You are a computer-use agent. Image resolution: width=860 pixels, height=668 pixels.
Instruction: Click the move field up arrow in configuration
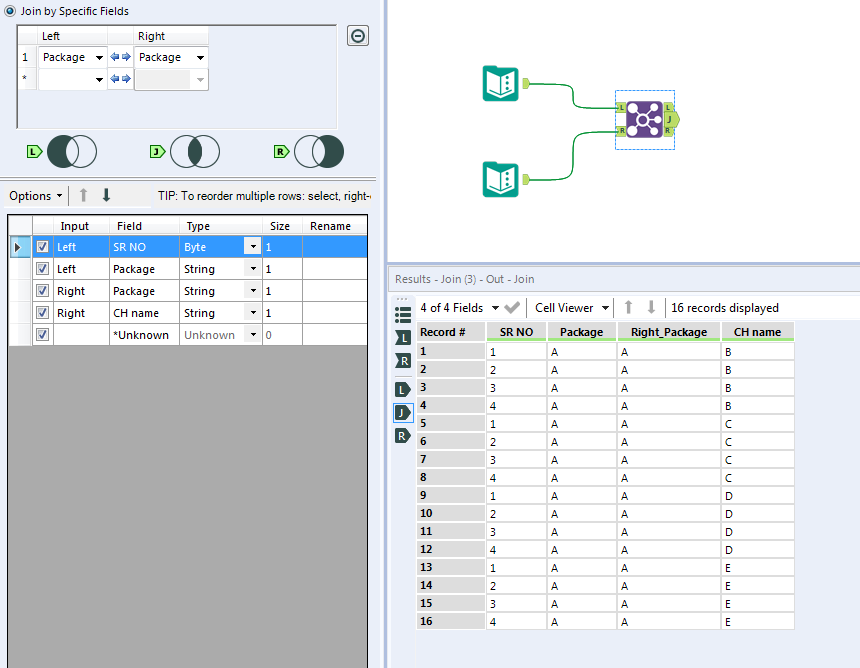pos(83,195)
